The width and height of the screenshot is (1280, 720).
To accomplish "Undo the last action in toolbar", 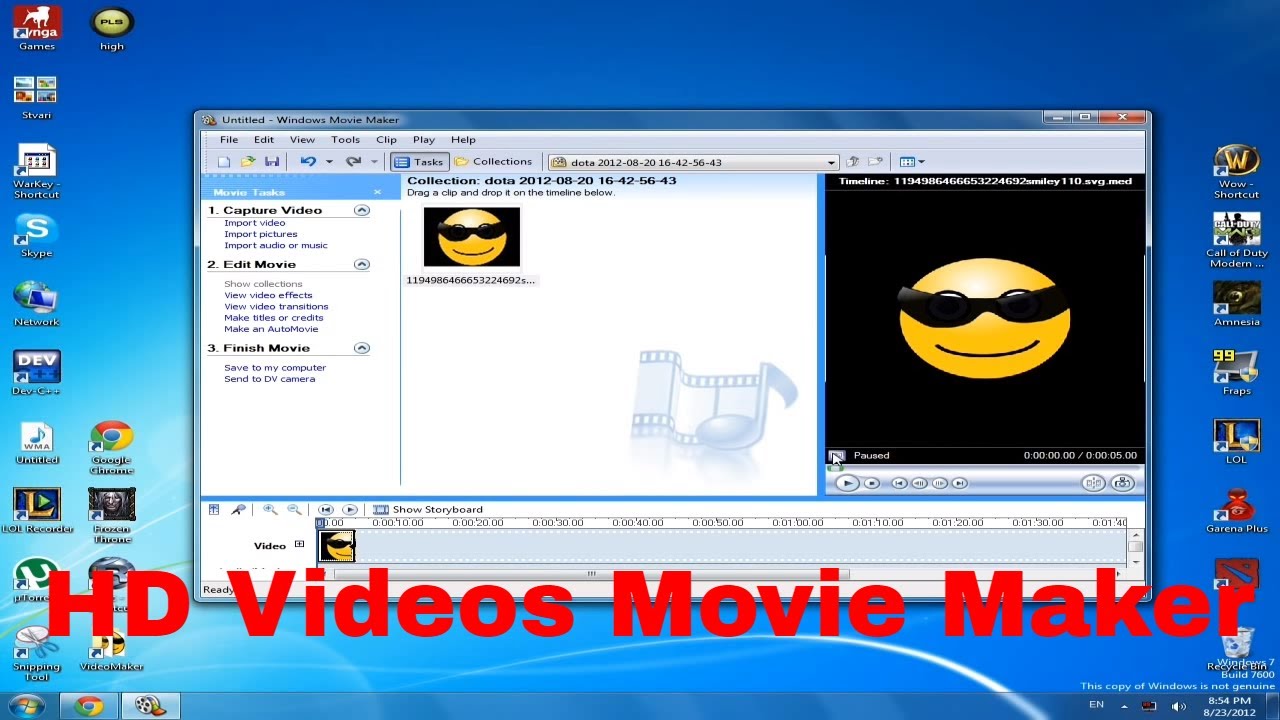I will [308, 162].
